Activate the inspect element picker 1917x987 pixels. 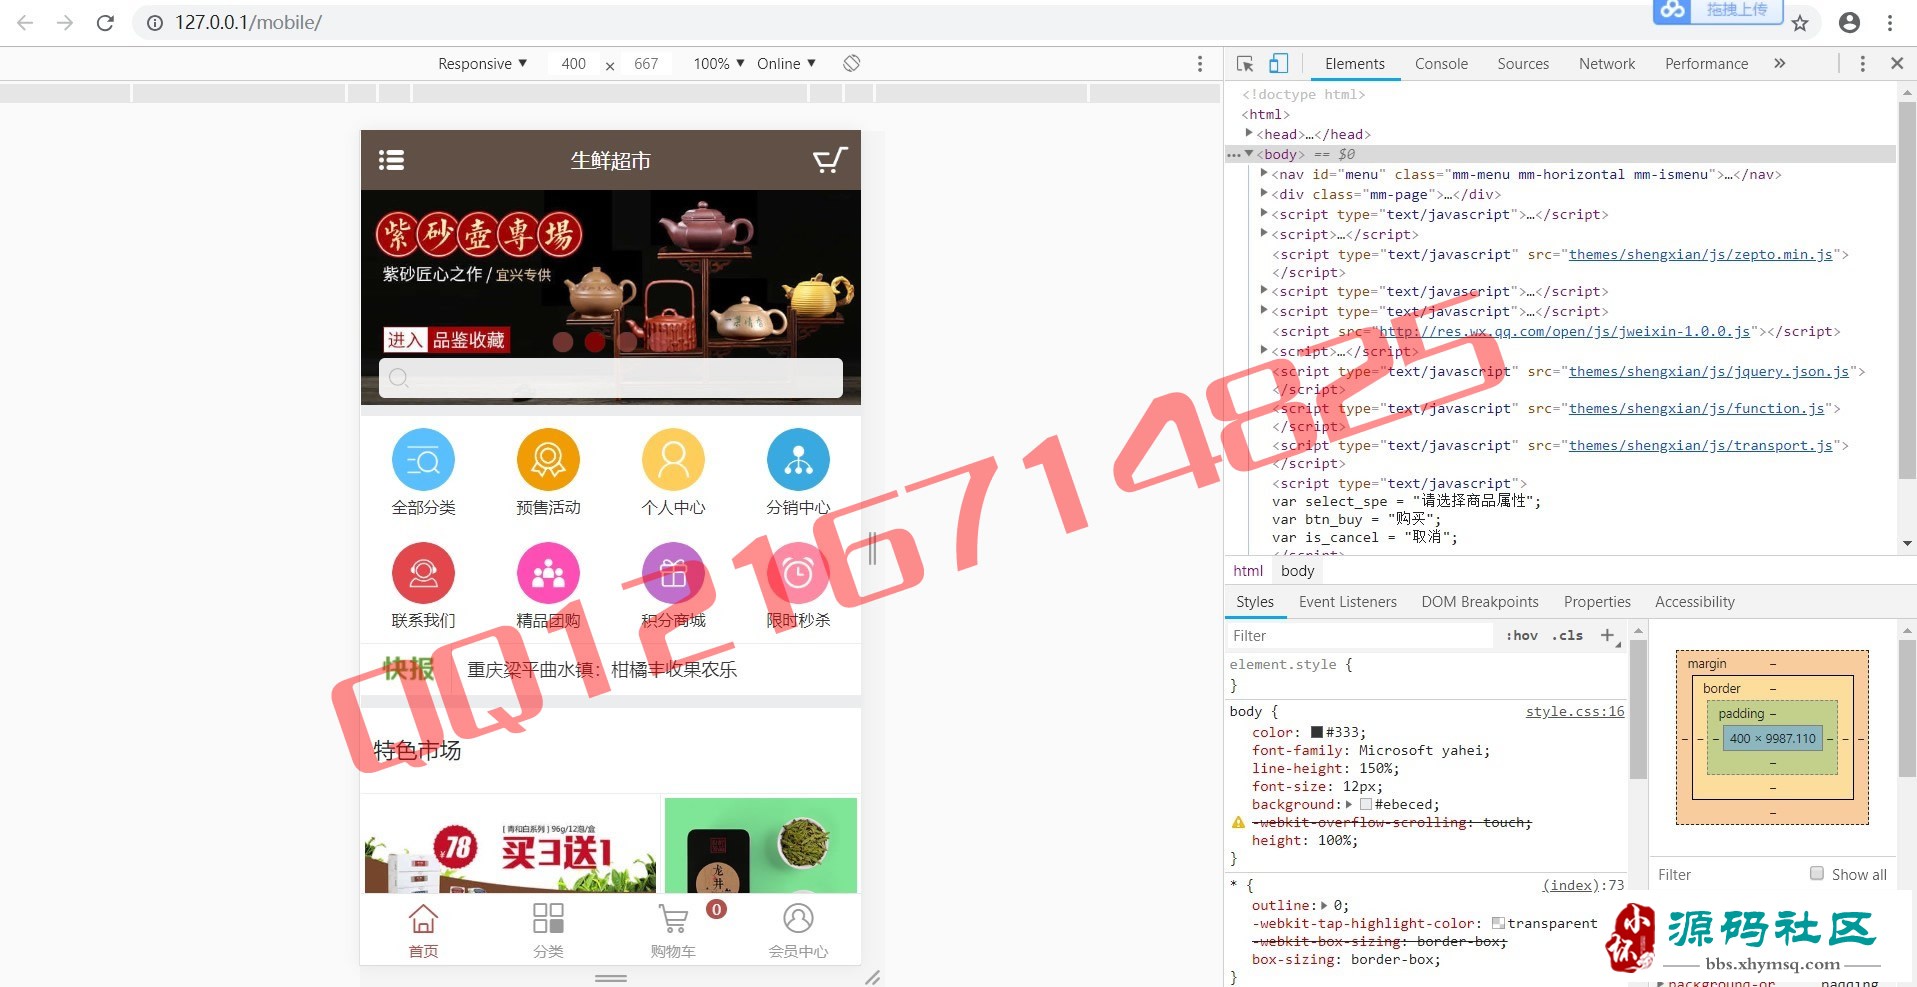1245,63
